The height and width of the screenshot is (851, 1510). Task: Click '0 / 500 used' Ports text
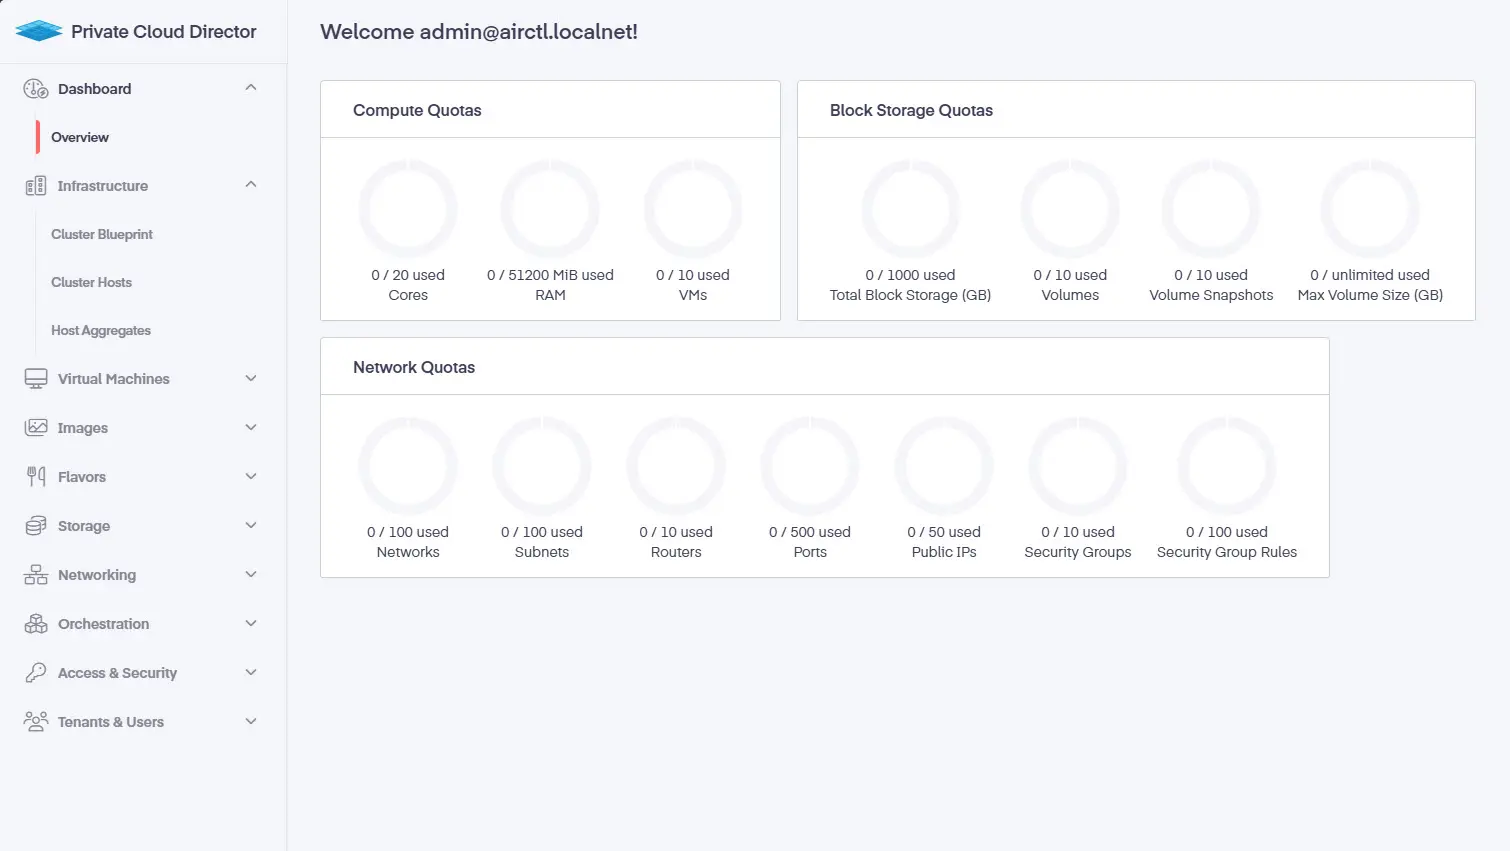(810, 532)
